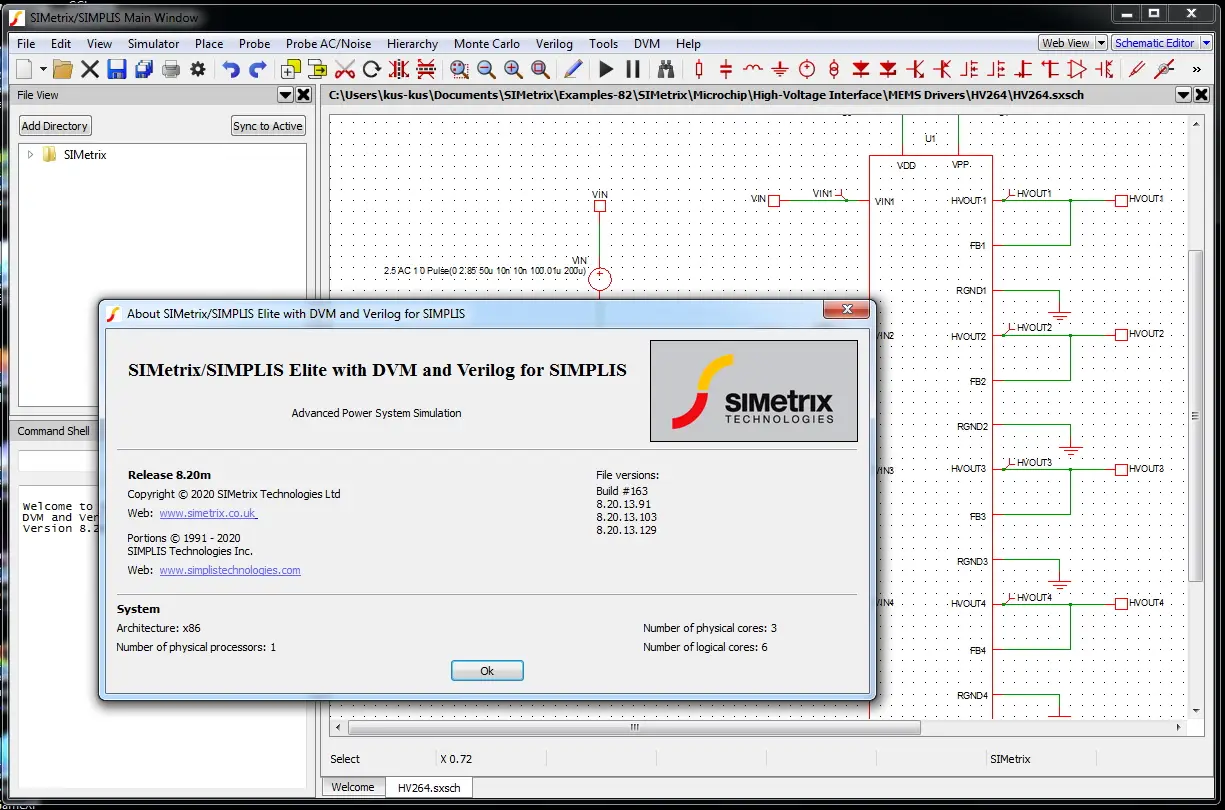Click the last toolbar probe icon, with a circle
The image size is (1225, 810).
pos(1164,69)
